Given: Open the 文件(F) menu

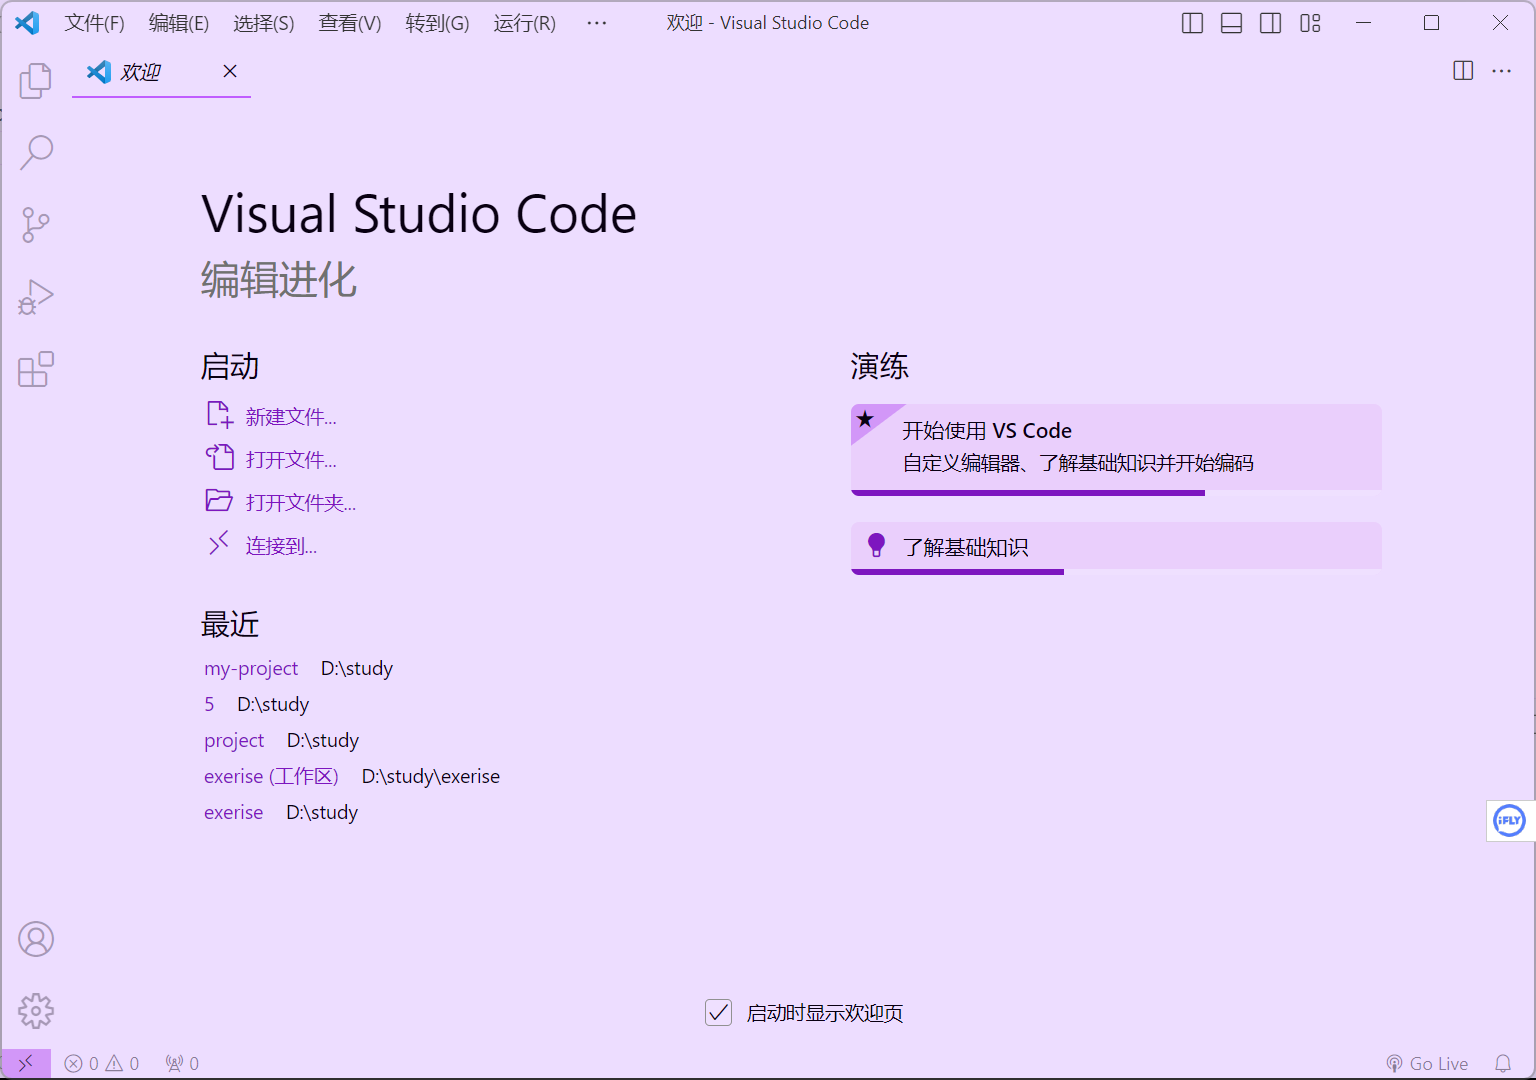Looking at the screenshot, I should tap(95, 23).
